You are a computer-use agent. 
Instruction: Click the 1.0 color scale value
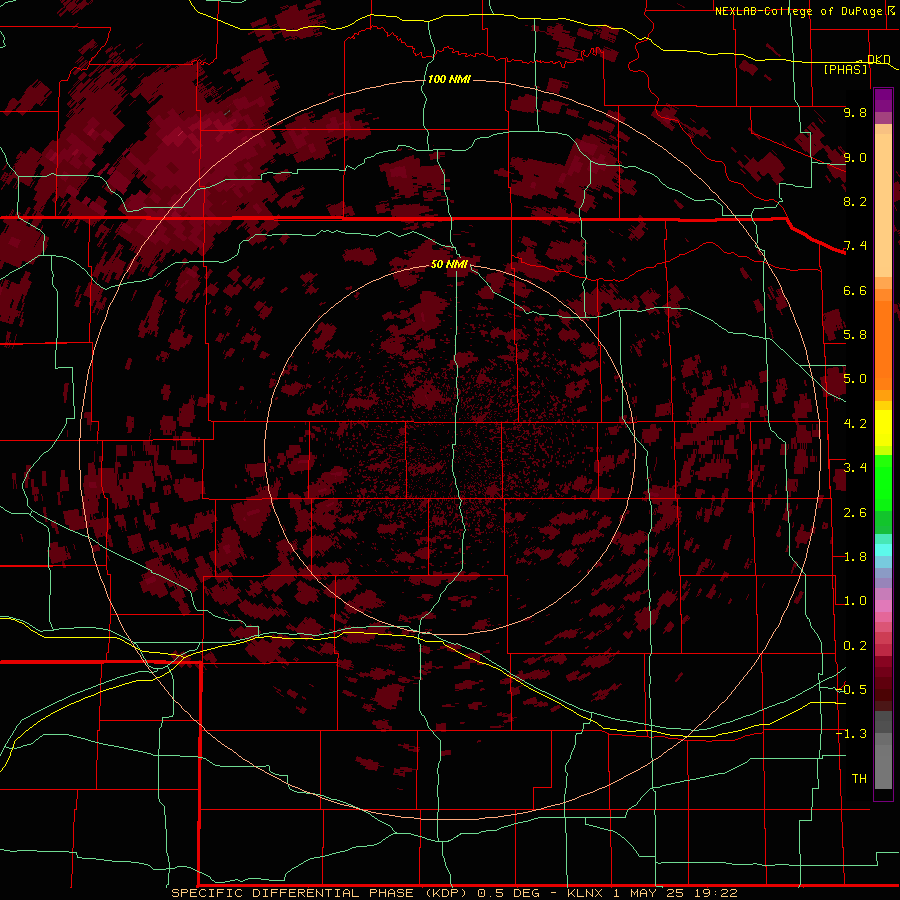855,601
